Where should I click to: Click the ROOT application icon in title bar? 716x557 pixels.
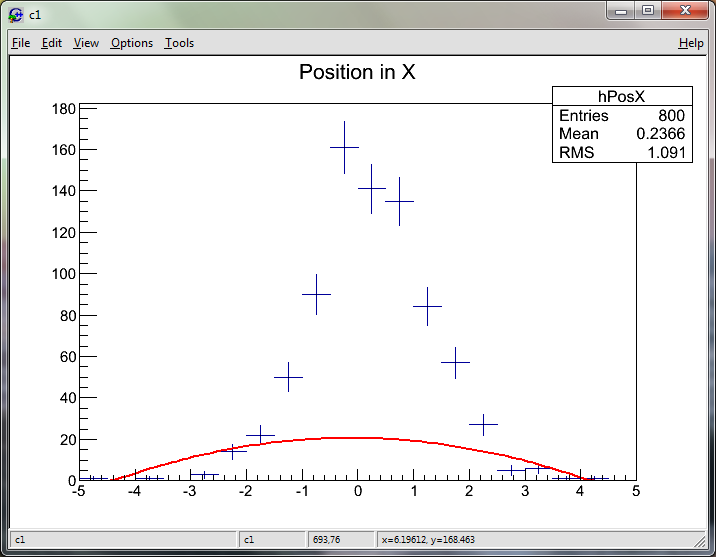pyautogui.click(x=16, y=14)
